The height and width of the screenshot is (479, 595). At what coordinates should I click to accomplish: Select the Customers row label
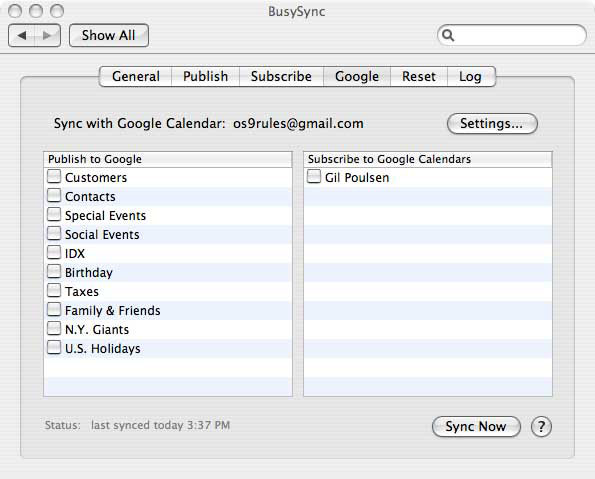coord(96,178)
